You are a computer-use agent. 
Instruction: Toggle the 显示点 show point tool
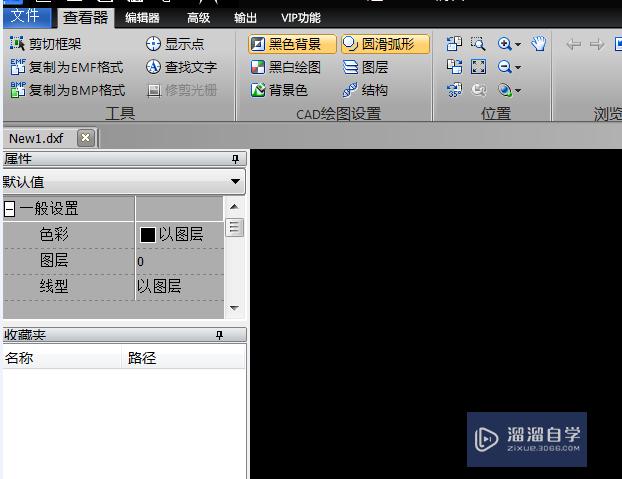[175, 44]
